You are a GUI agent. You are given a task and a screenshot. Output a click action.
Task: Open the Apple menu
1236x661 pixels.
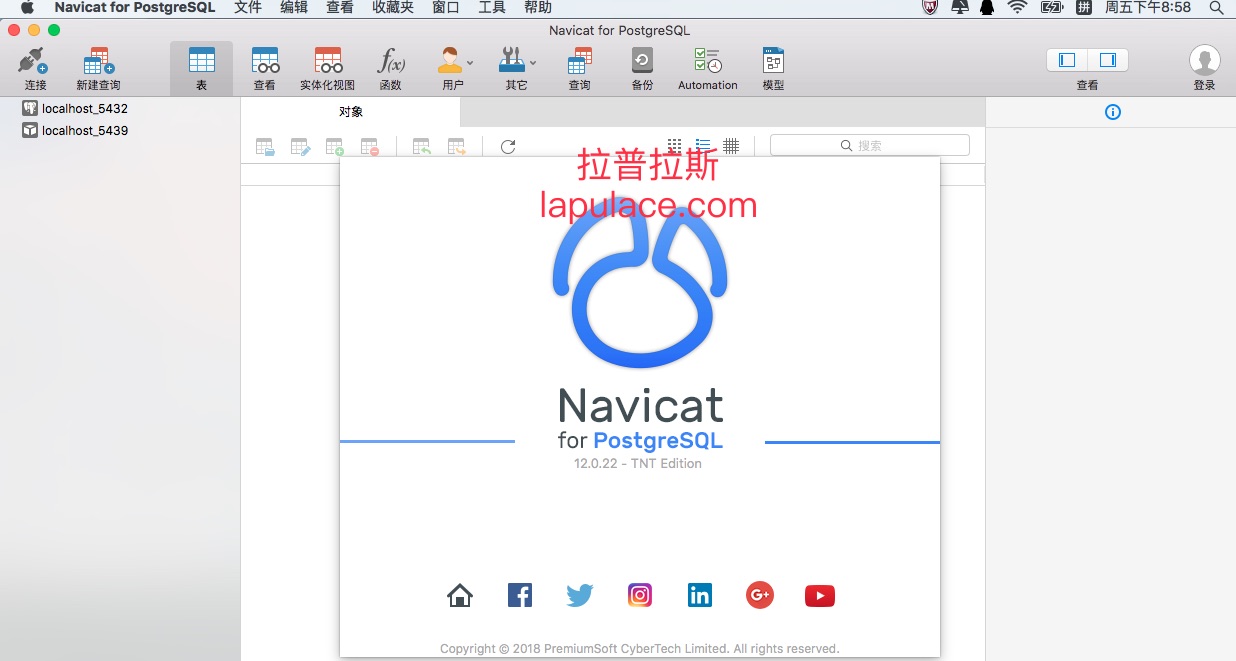(27, 8)
